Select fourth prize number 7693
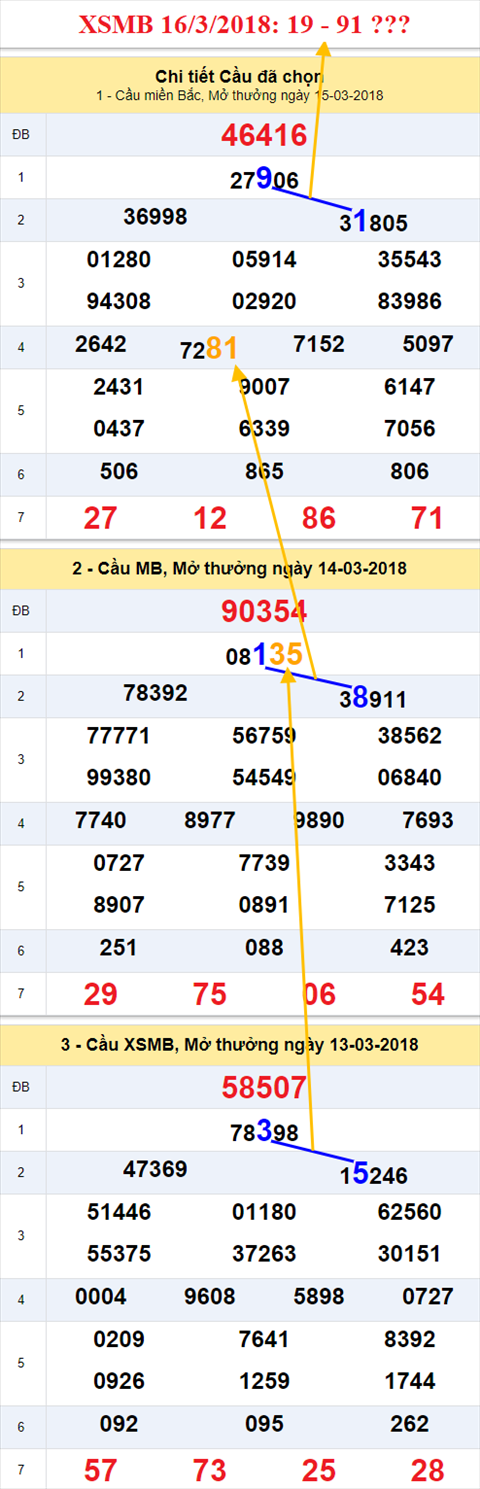Viewport: 480px width, 1489px height. click(x=428, y=820)
